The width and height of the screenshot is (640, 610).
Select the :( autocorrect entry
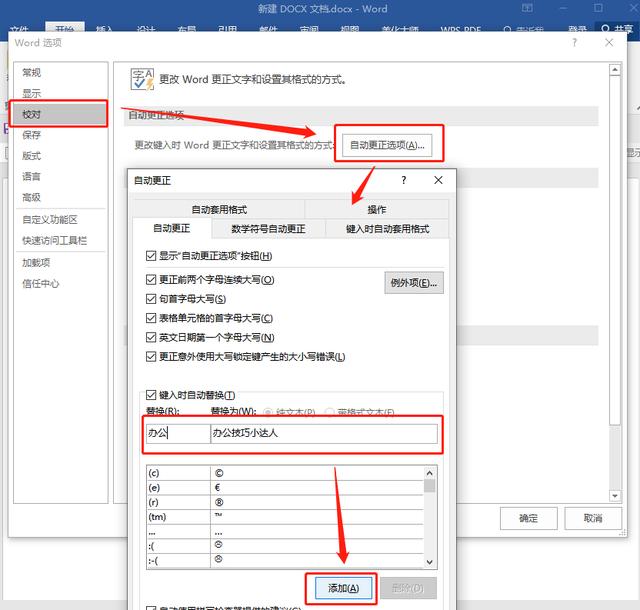(178, 546)
